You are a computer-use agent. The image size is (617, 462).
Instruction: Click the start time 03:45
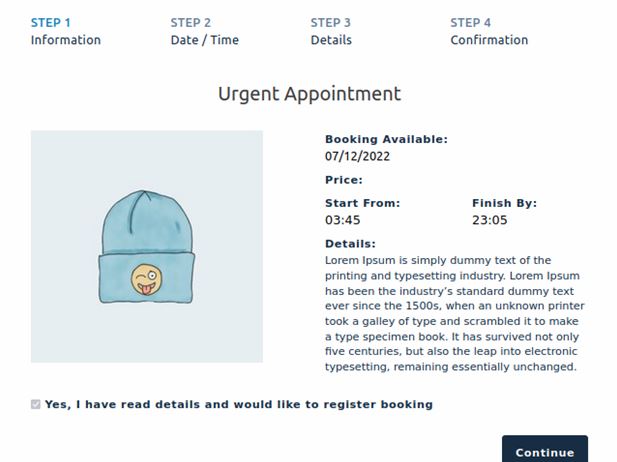click(342, 220)
